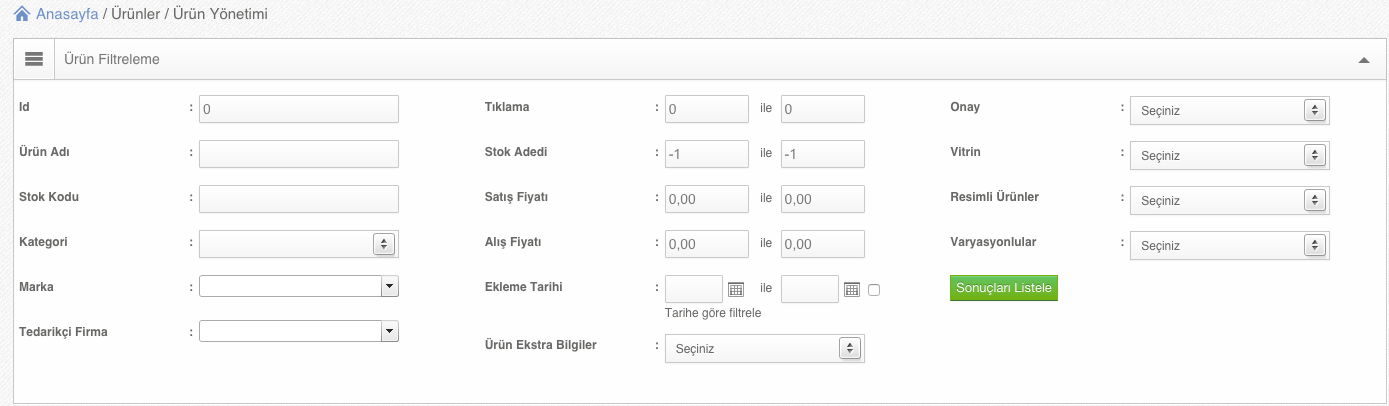The width and height of the screenshot is (1389, 406).
Task: Click the Id input field
Action: click(x=299, y=109)
